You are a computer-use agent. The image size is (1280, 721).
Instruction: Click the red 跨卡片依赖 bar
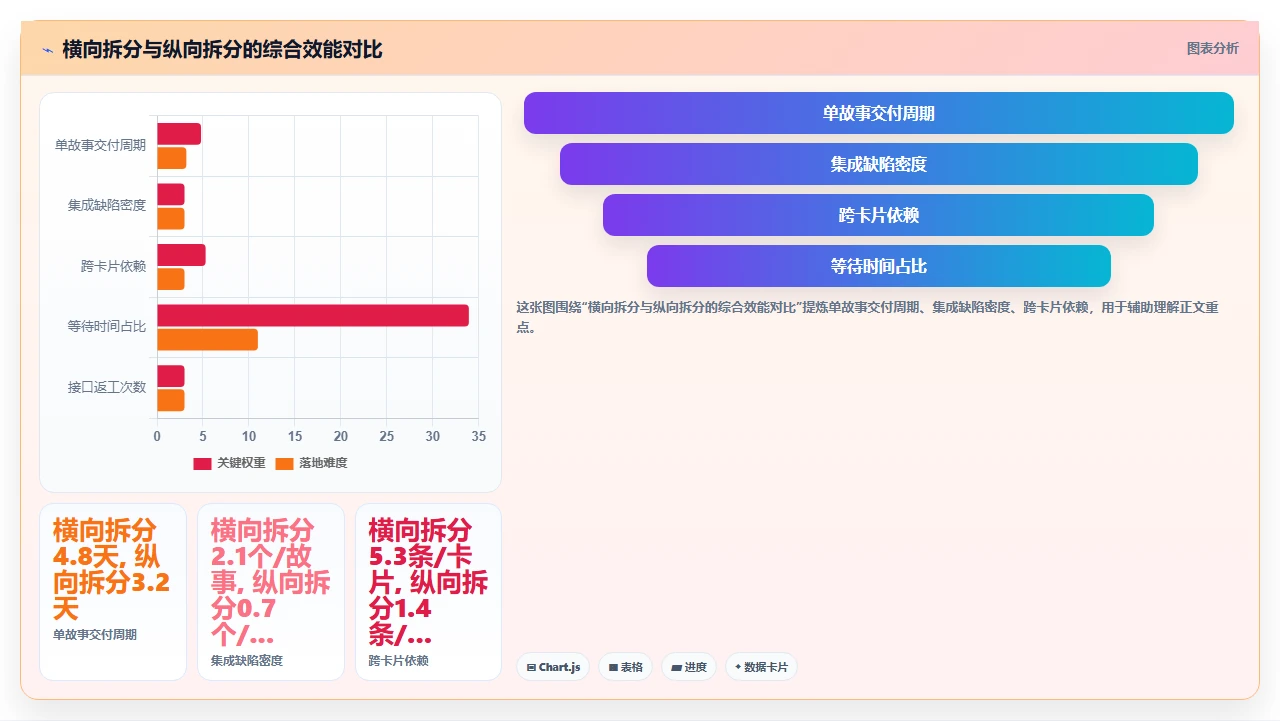coord(181,255)
